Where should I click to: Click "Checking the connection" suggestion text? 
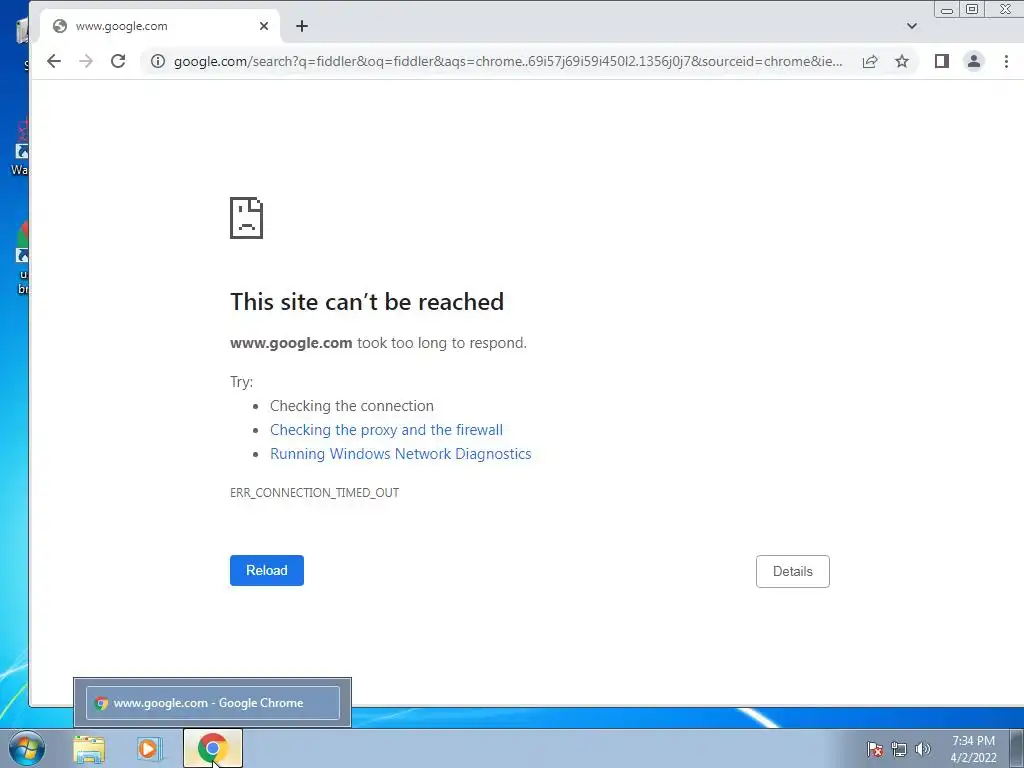[x=352, y=406]
